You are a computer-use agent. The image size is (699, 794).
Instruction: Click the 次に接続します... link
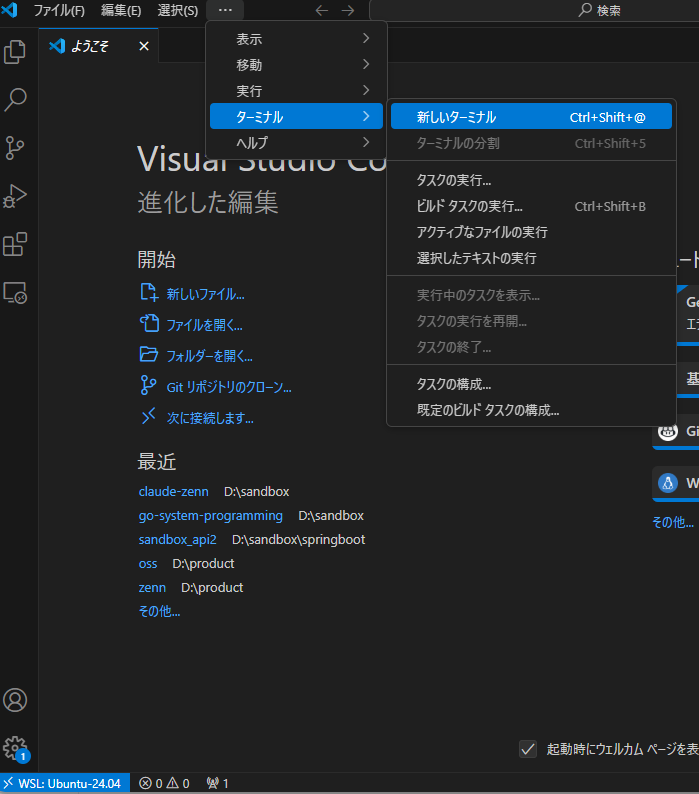(210, 418)
